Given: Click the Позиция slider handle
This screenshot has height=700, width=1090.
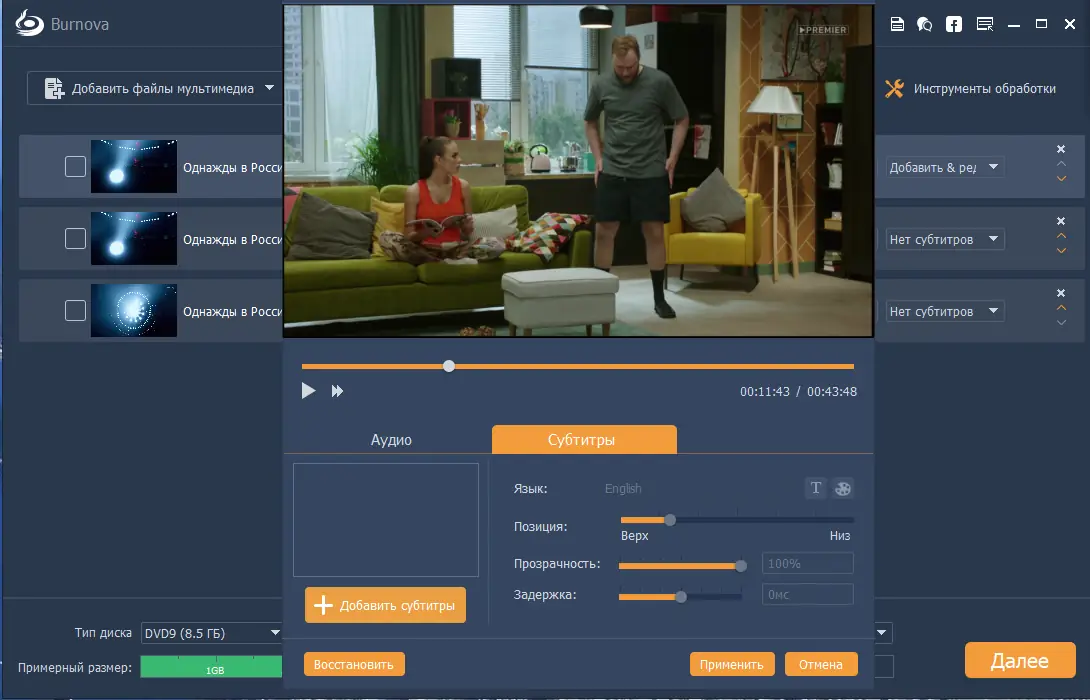Looking at the screenshot, I should coord(670,519).
